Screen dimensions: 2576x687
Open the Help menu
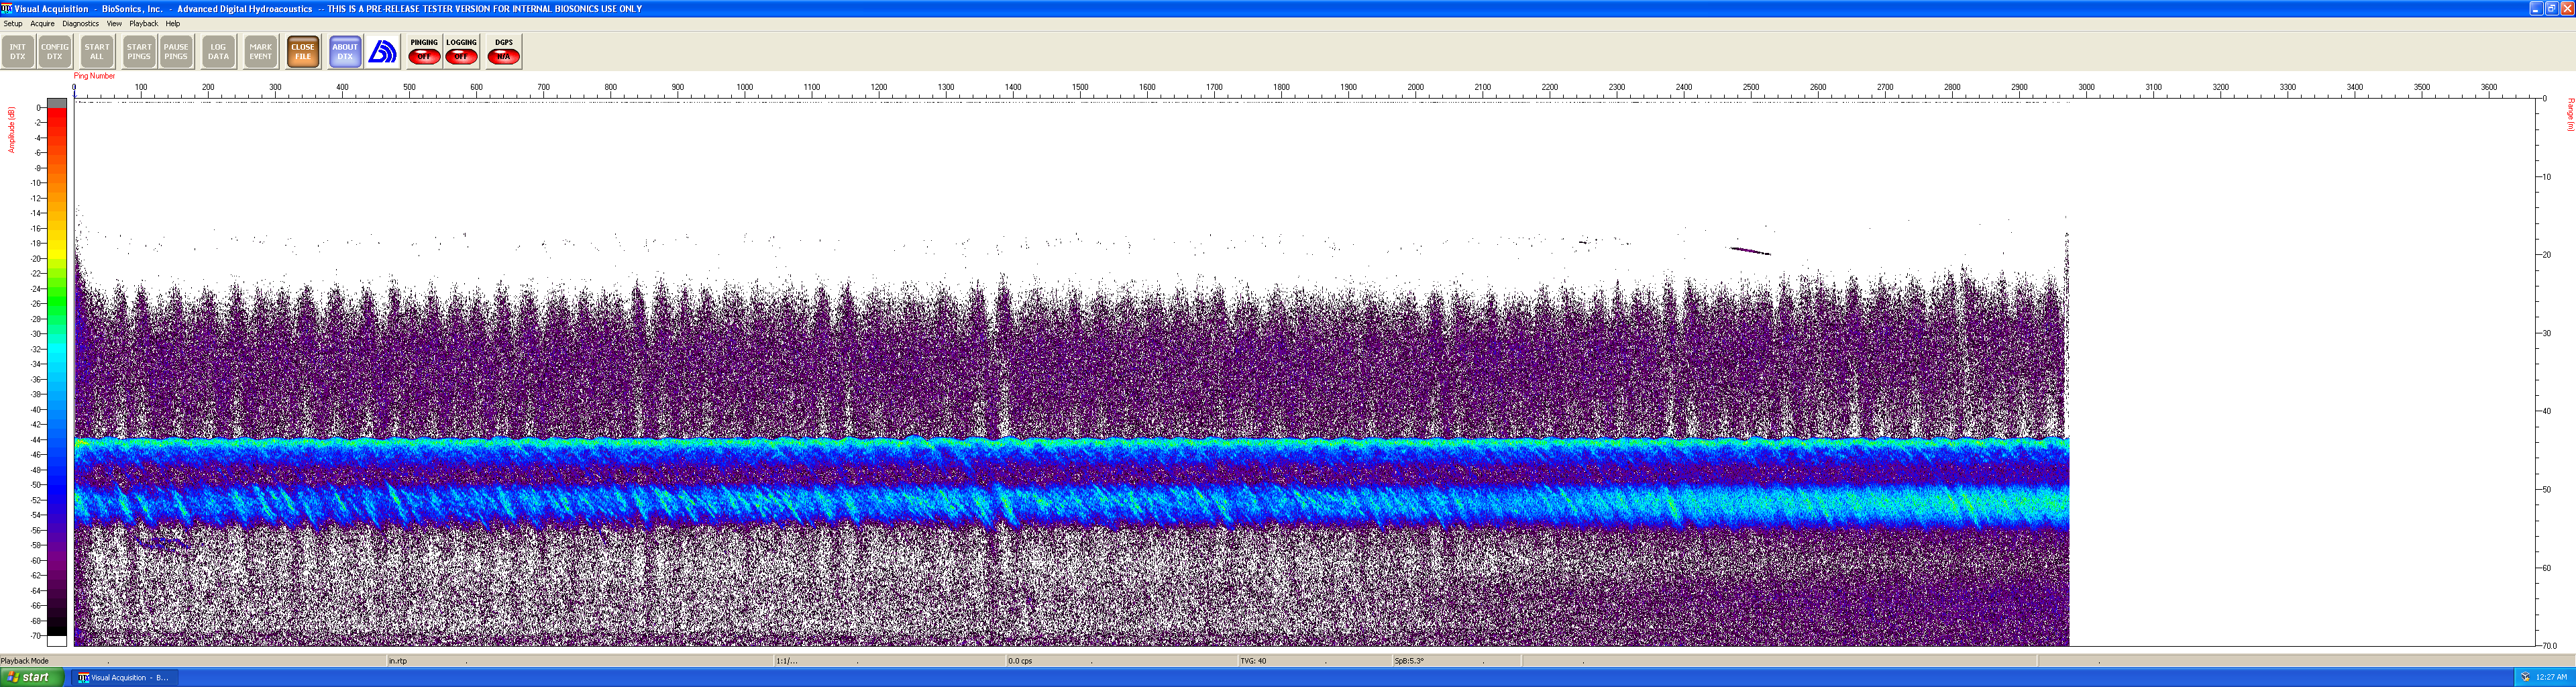173,24
